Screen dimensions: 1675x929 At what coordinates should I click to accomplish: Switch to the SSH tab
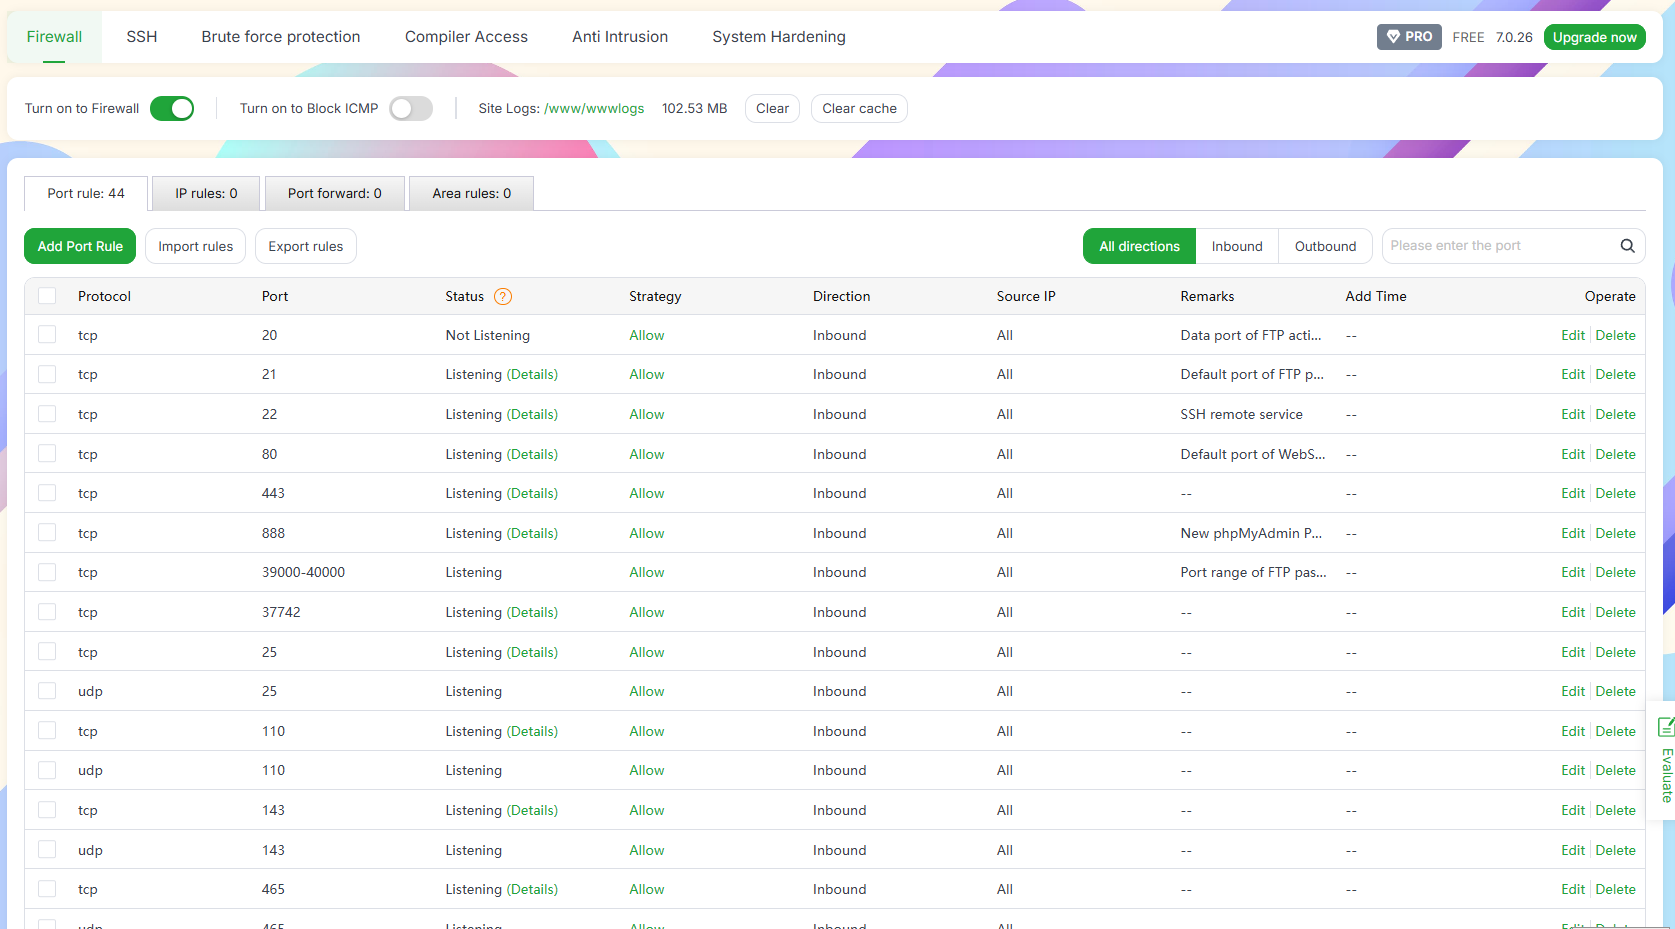142,36
